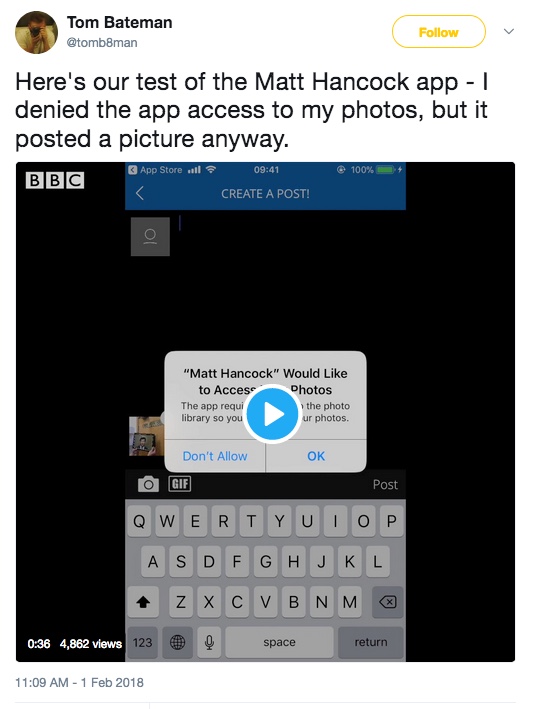Click the BBC logo on the video
This screenshot has width=546, height=709.
point(55,180)
